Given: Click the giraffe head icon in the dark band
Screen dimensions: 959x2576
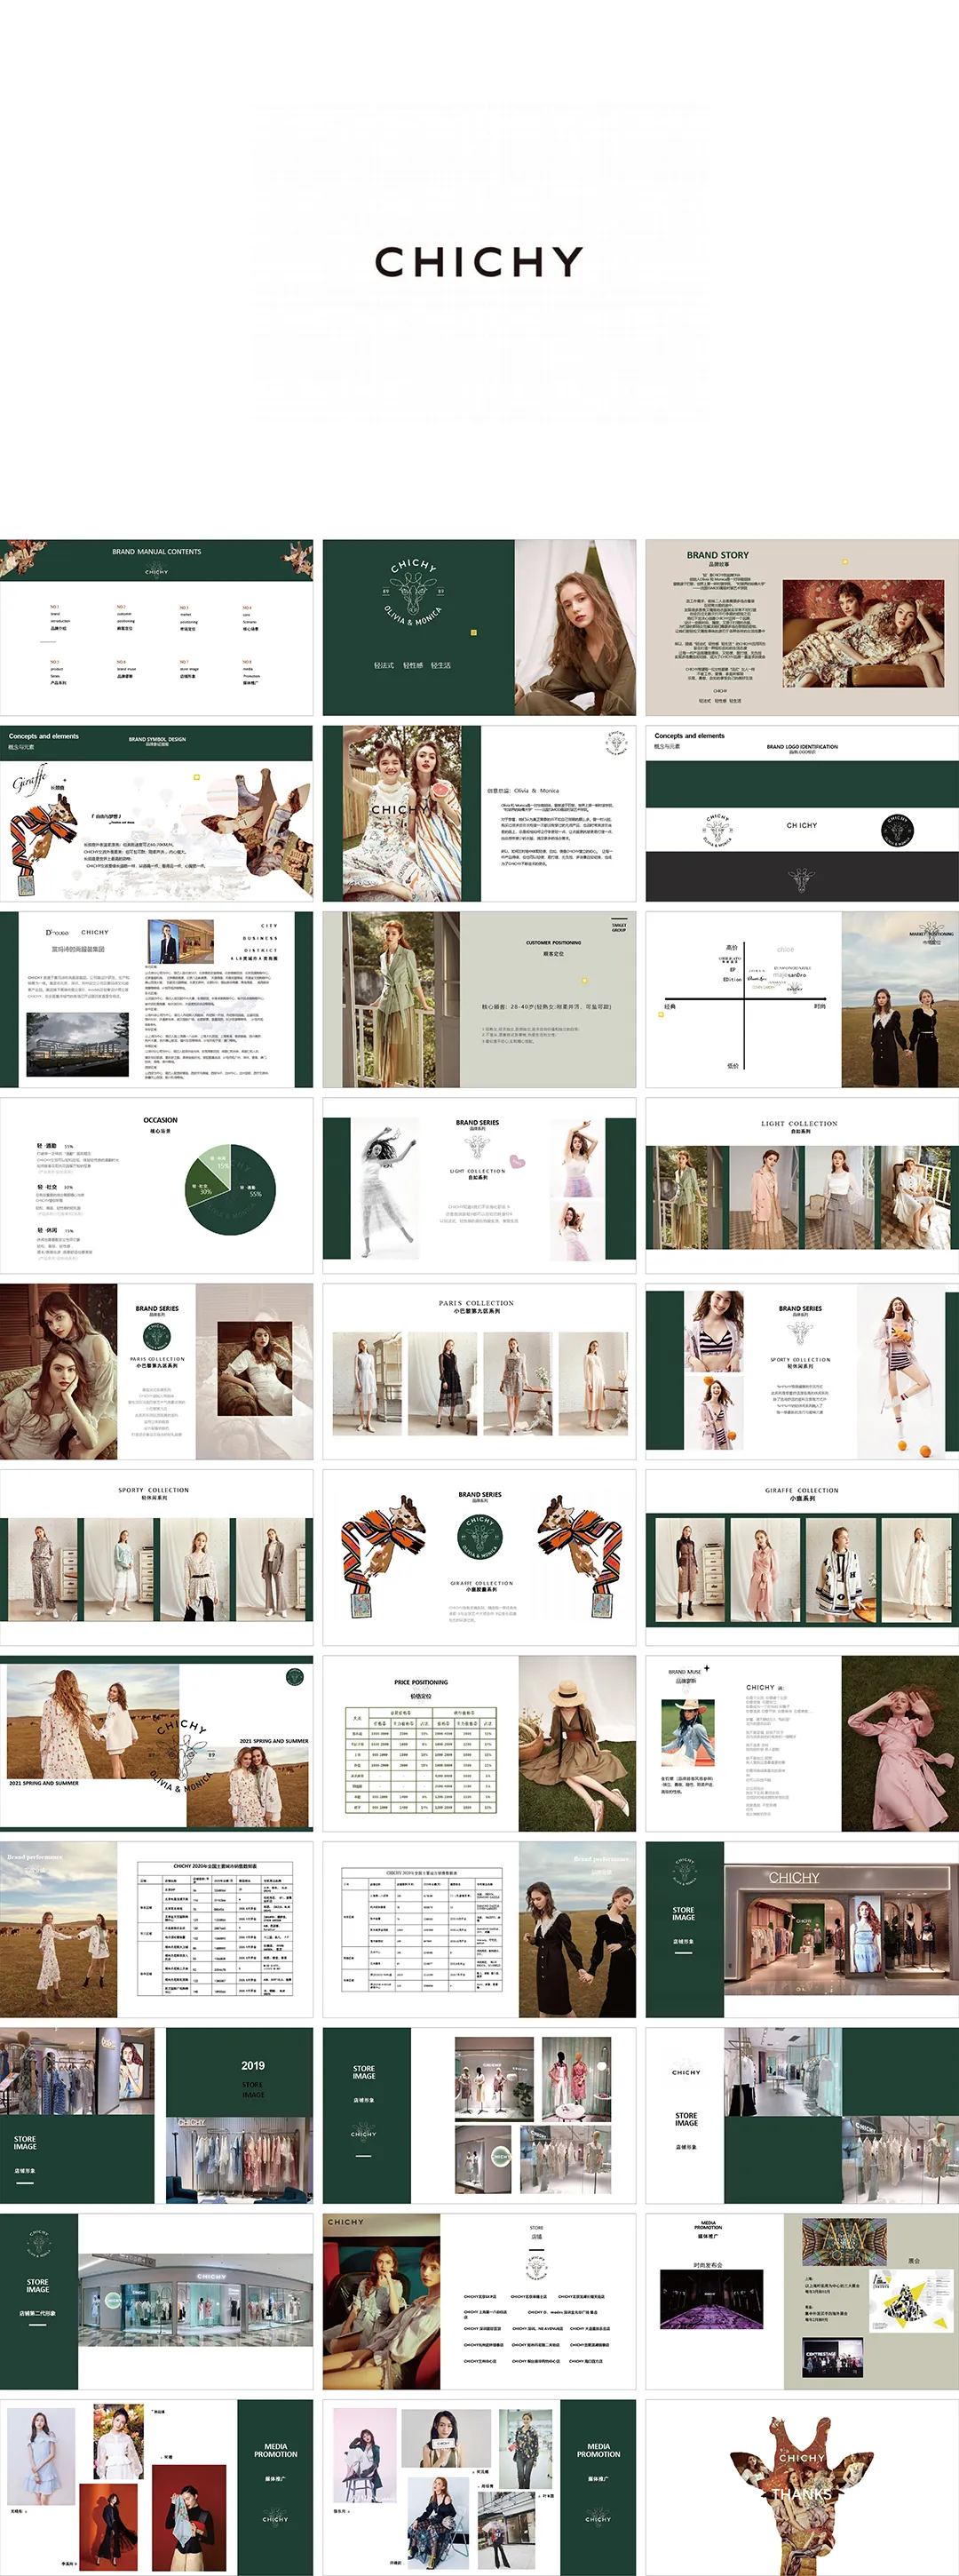Looking at the screenshot, I should pos(801,880).
